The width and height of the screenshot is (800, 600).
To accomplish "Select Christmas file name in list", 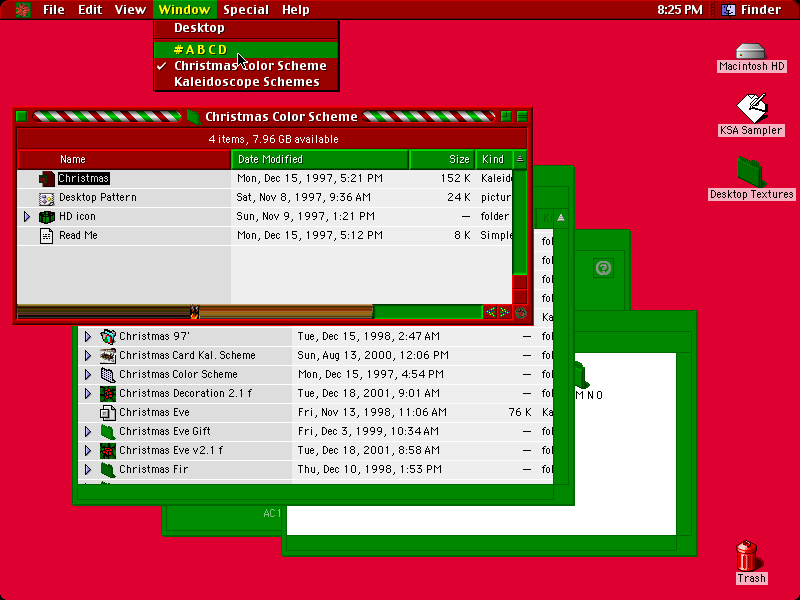I will click(84, 178).
